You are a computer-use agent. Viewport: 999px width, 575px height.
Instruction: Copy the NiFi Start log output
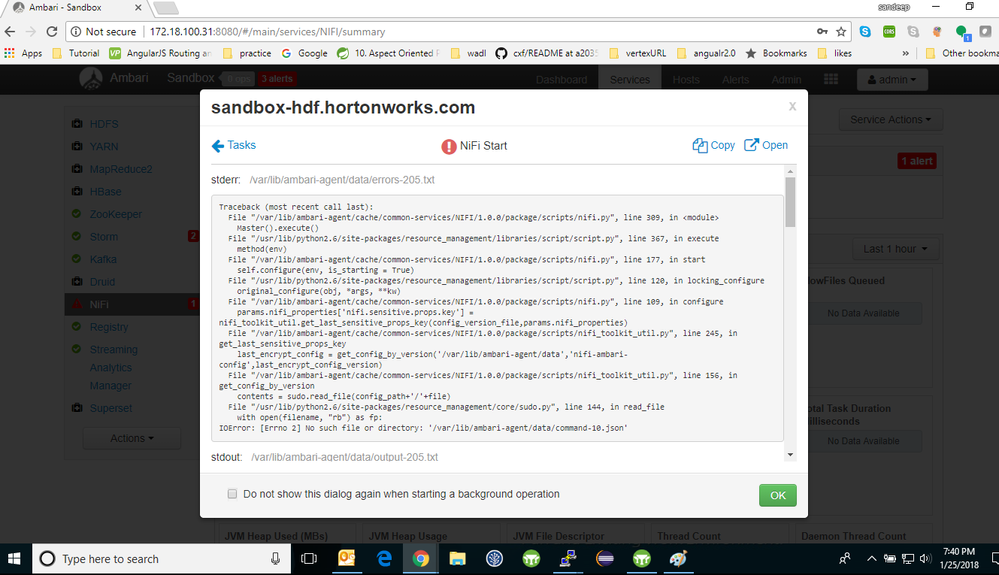click(x=713, y=145)
